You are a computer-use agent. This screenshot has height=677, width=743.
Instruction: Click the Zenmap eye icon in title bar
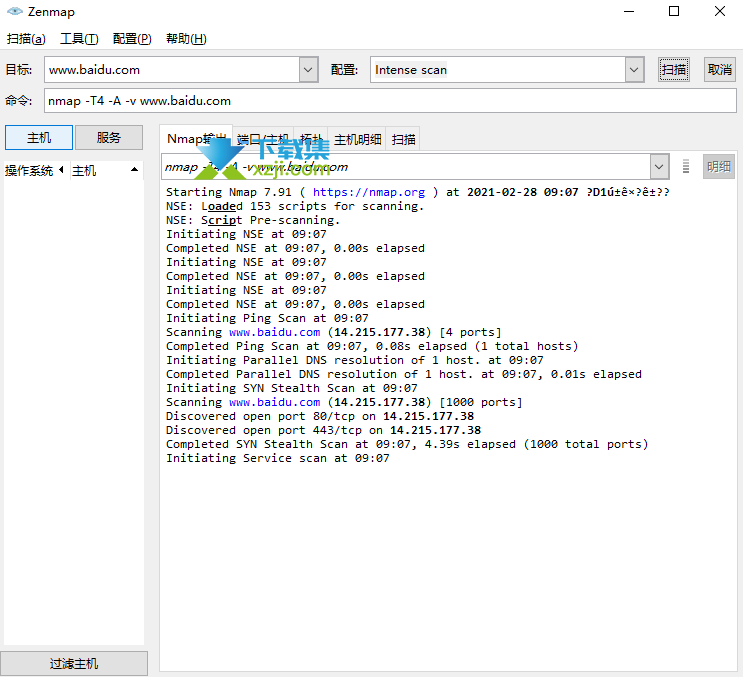[15, 11]
